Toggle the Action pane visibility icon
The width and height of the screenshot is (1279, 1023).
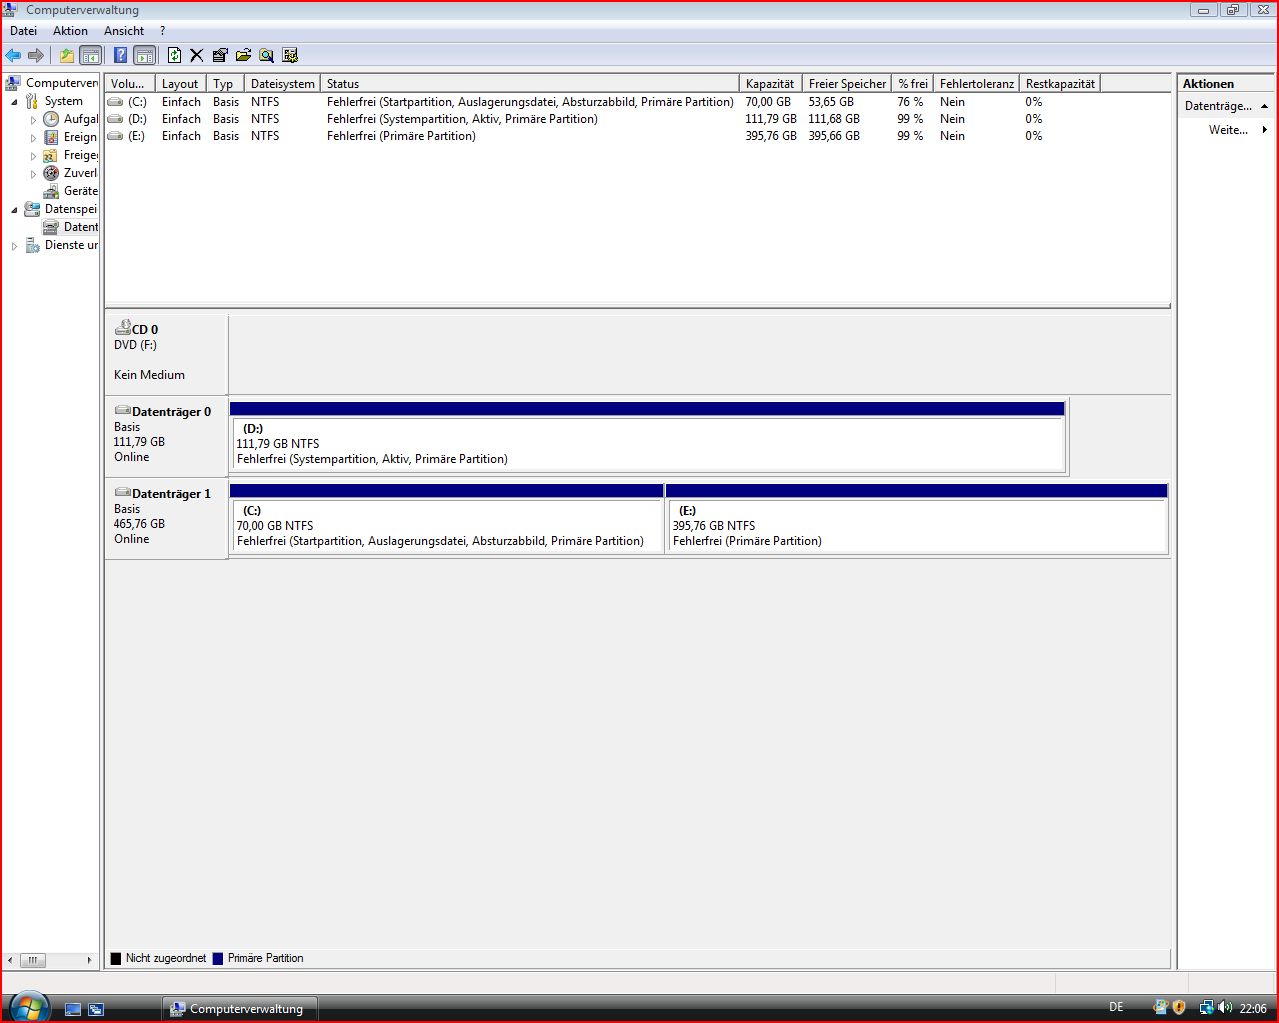click(144, 56)
